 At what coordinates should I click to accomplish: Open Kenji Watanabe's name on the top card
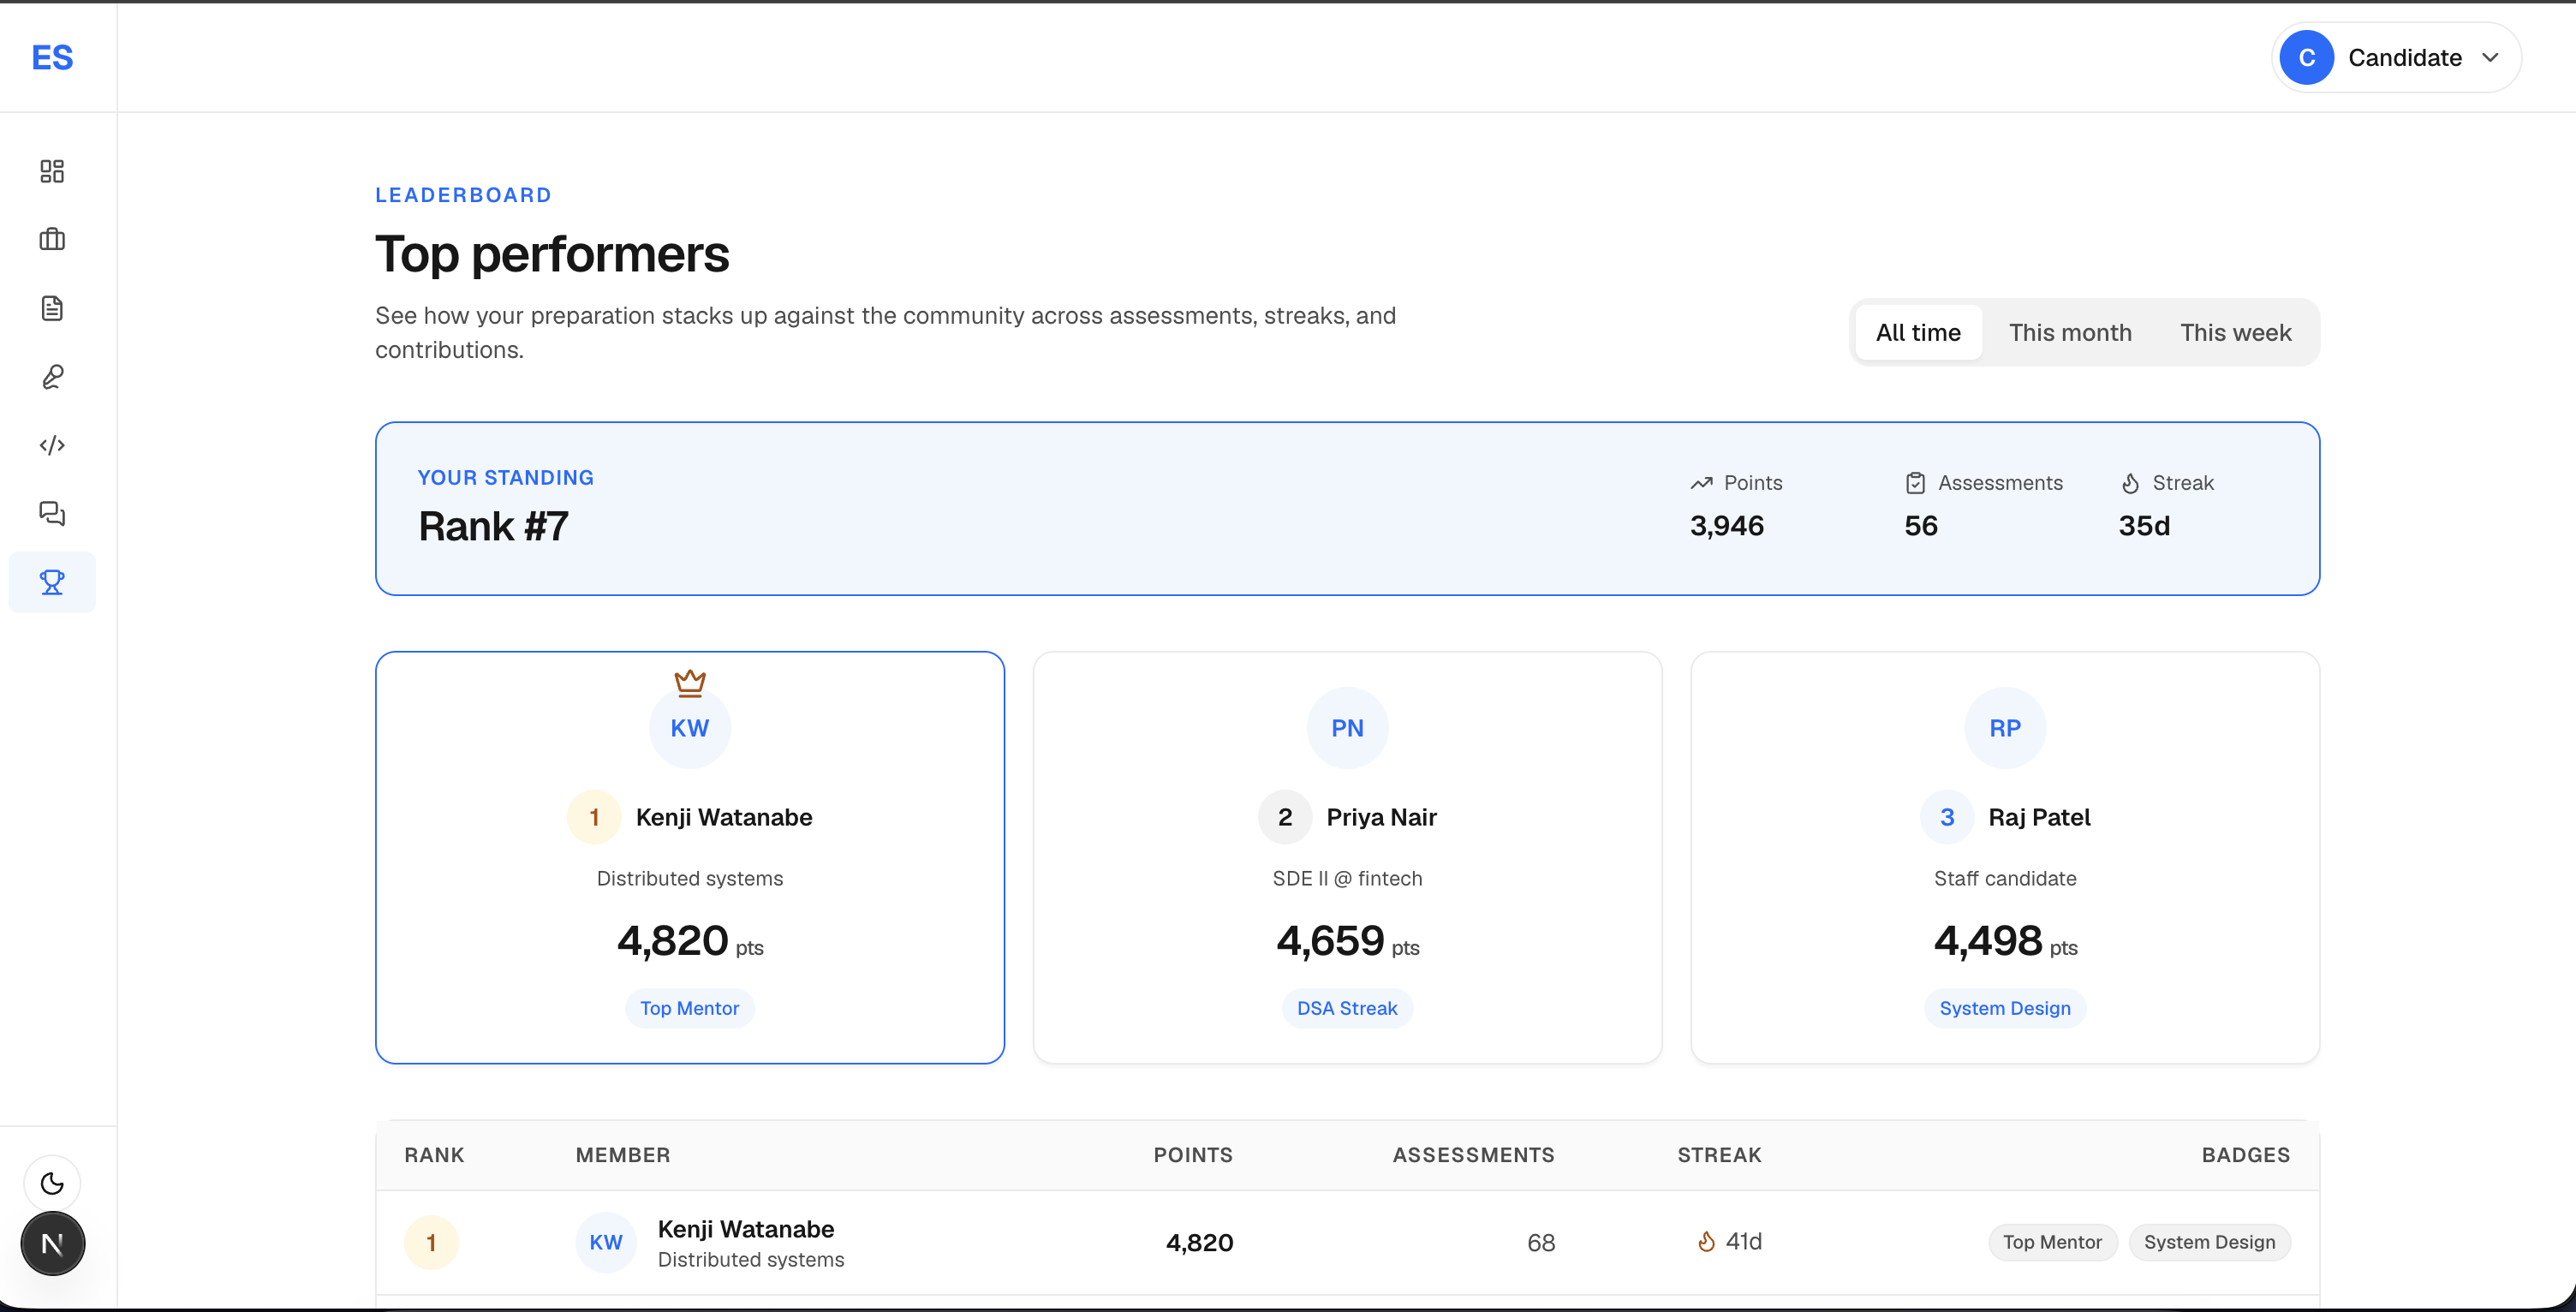(724, 817)
